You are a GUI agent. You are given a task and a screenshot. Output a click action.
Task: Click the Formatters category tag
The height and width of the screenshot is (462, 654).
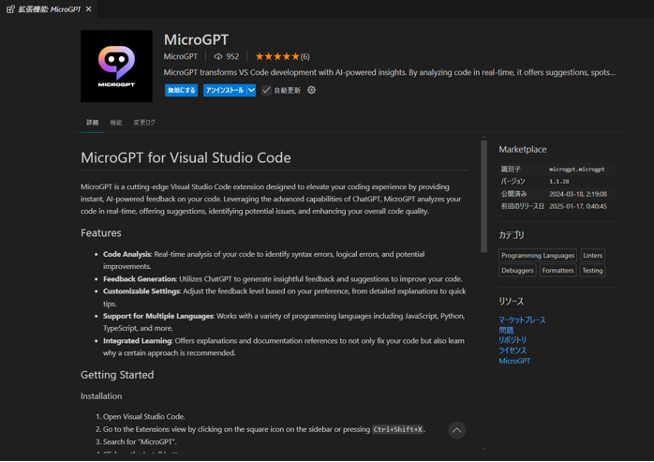coord(558,270)
